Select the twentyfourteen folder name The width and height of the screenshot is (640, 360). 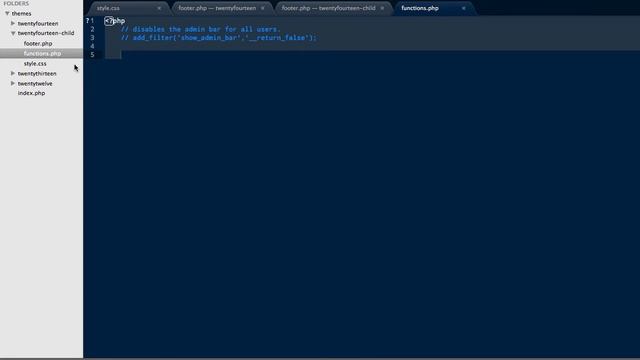38,24
